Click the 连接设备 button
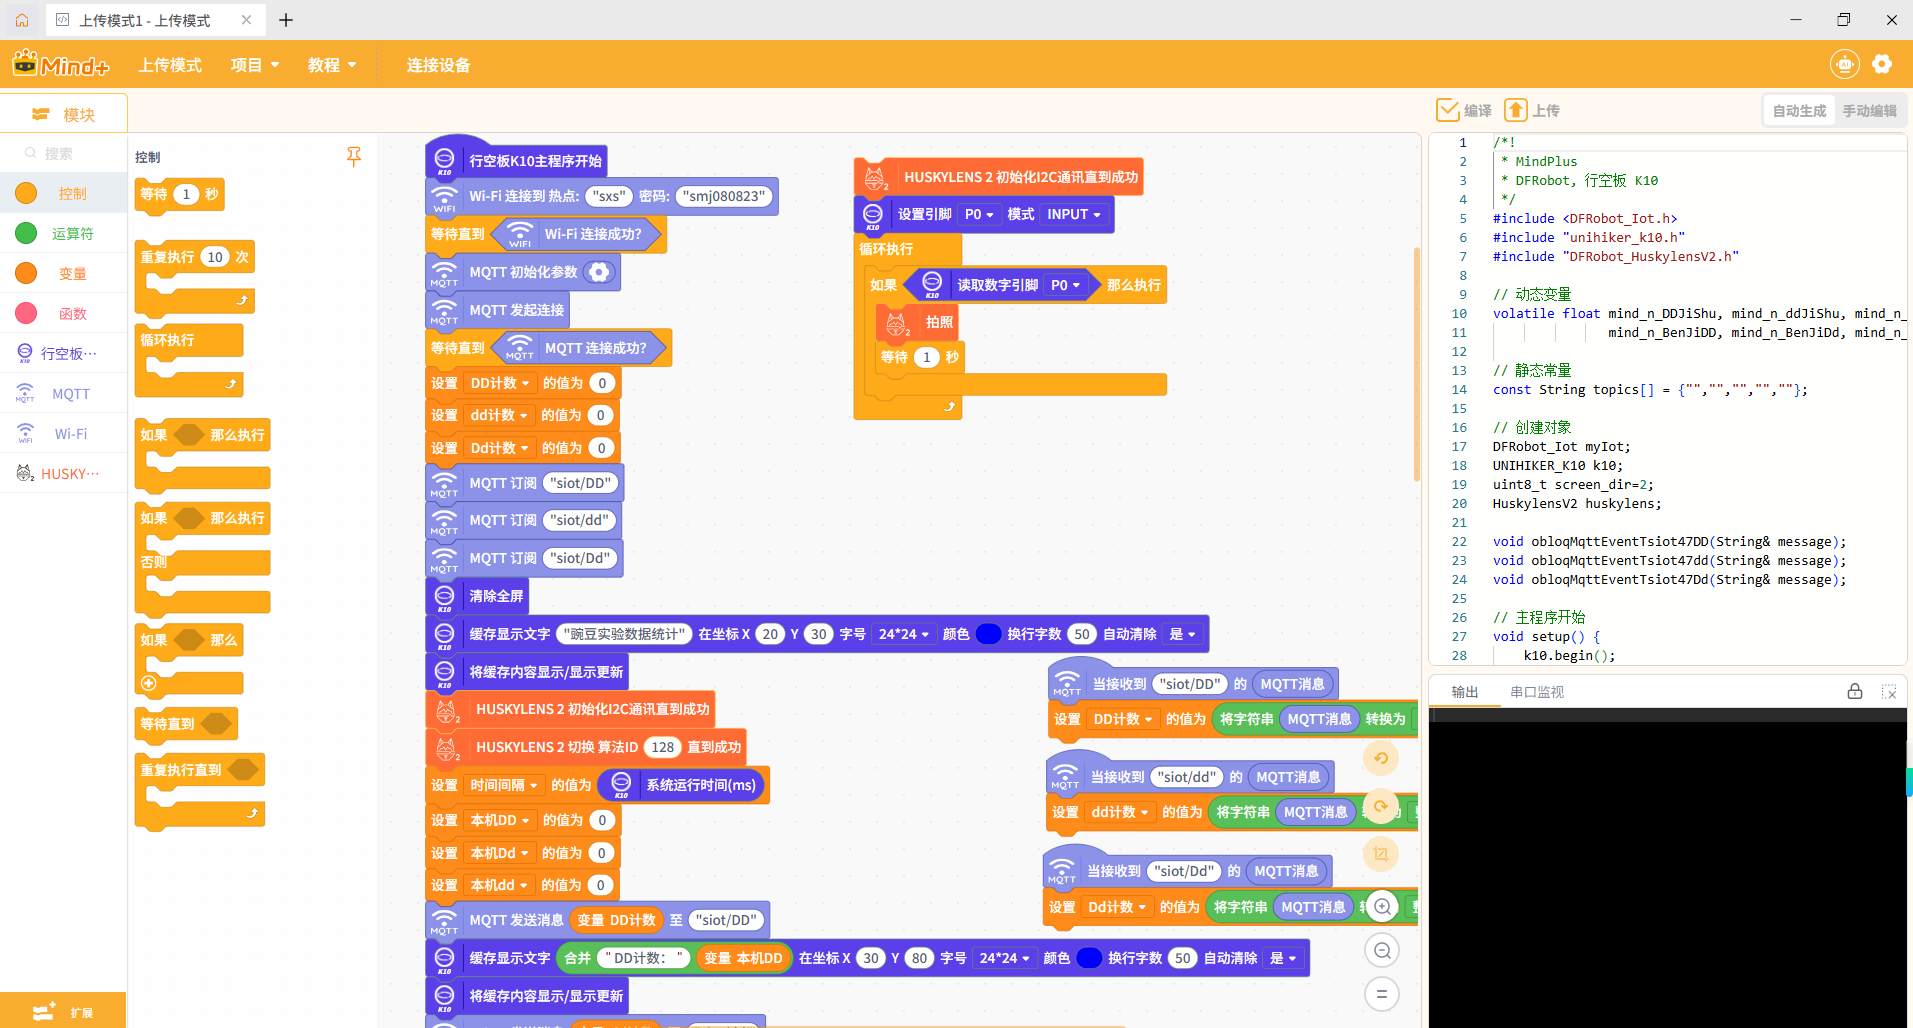The width and height of the screenshot is (1913, 1028). click(x=438, y=65)
